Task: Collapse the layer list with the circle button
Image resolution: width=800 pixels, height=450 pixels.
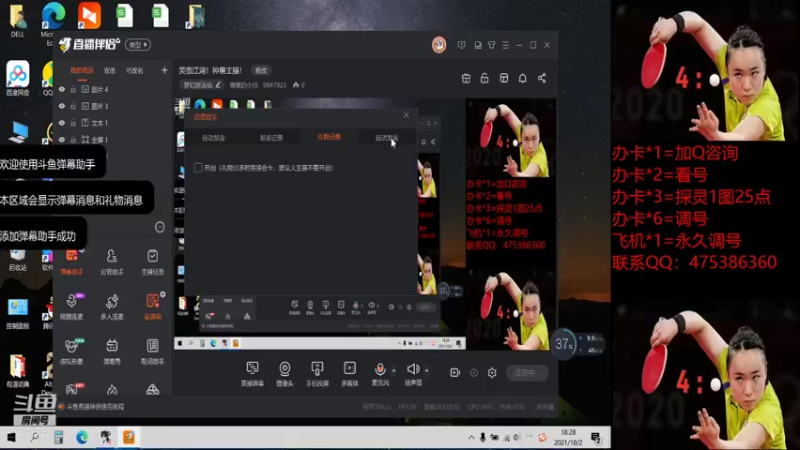Action: coord(160,227)
